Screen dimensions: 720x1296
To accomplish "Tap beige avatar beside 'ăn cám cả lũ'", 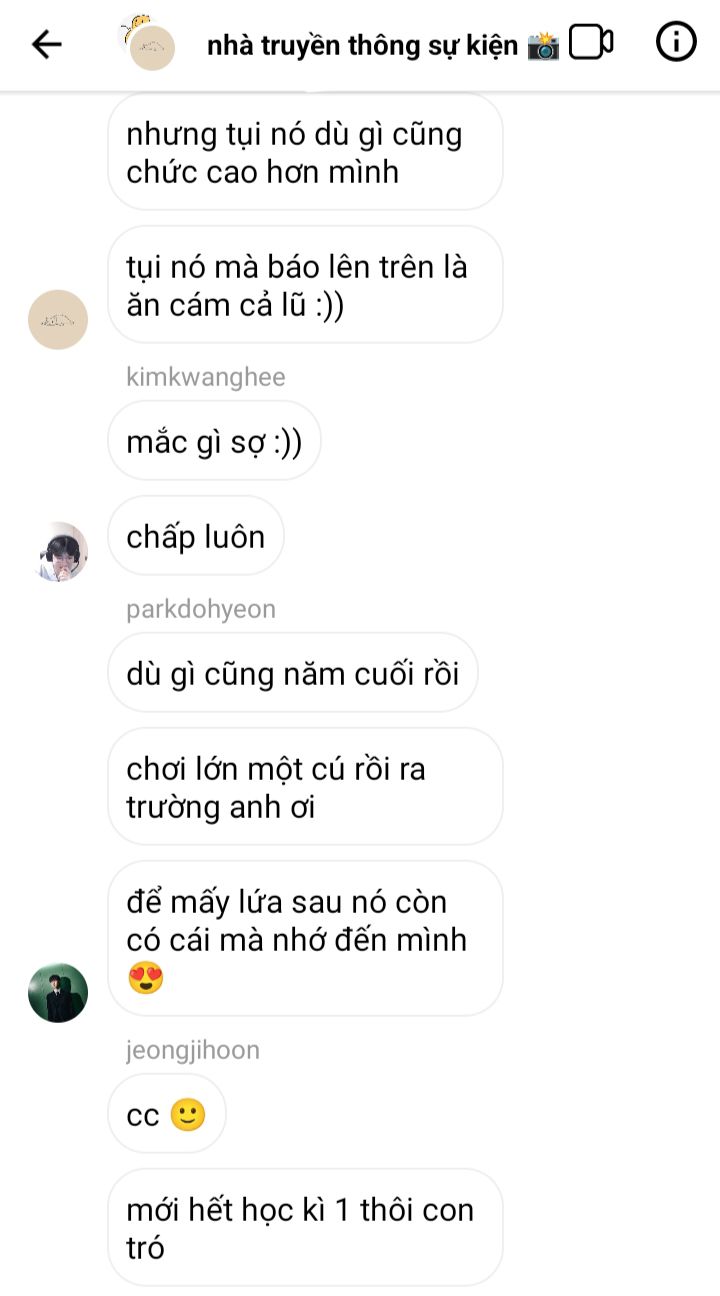I will (x=58, y=319).
